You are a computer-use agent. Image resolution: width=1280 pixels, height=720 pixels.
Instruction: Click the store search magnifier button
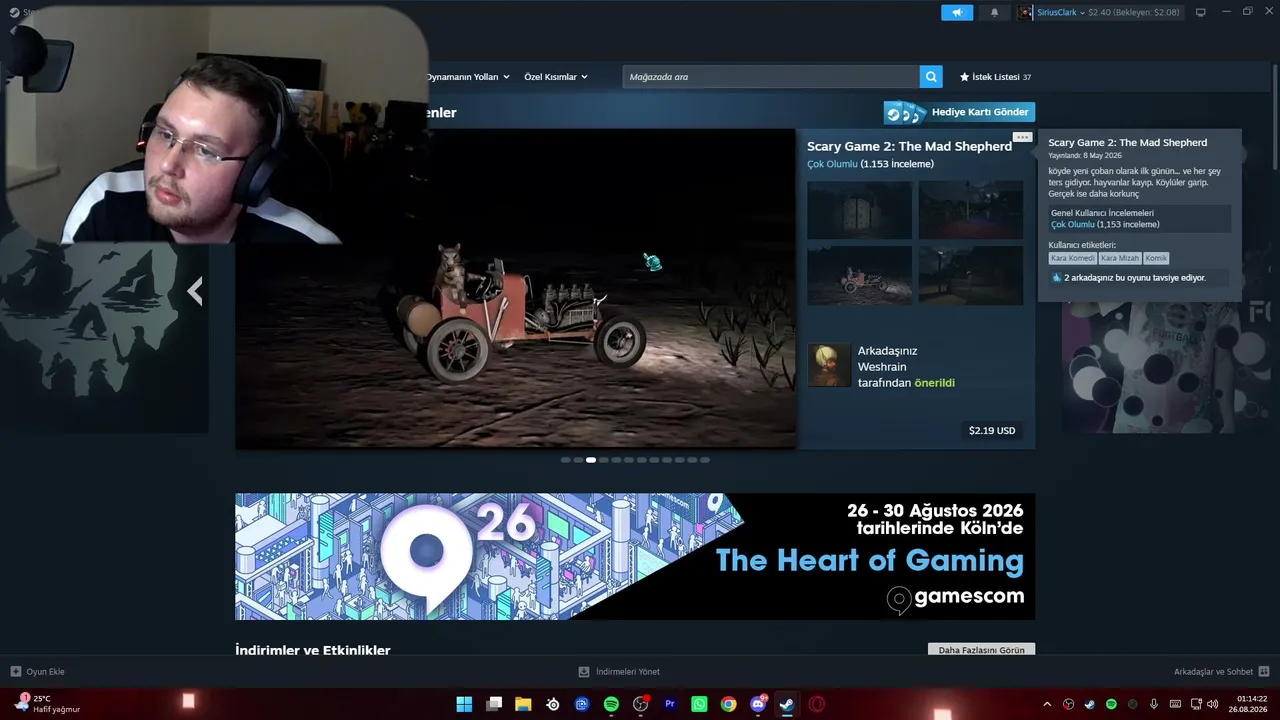pyautogui.click(x=932, y=77)
